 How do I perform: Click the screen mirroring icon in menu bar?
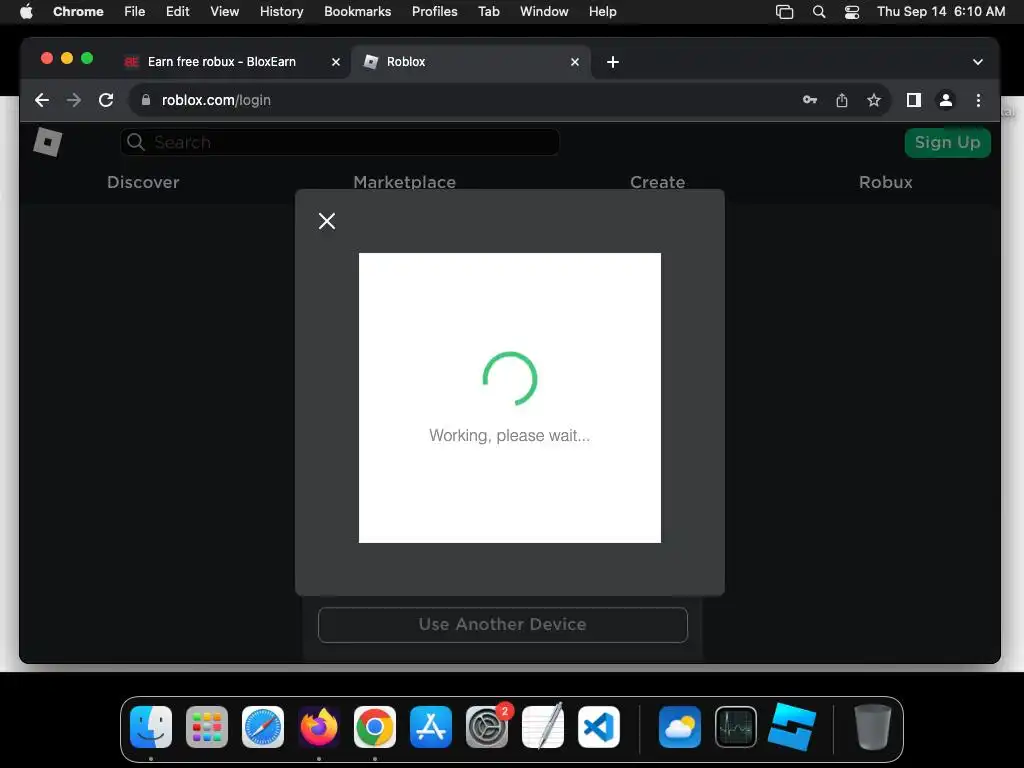coord(784,12)
